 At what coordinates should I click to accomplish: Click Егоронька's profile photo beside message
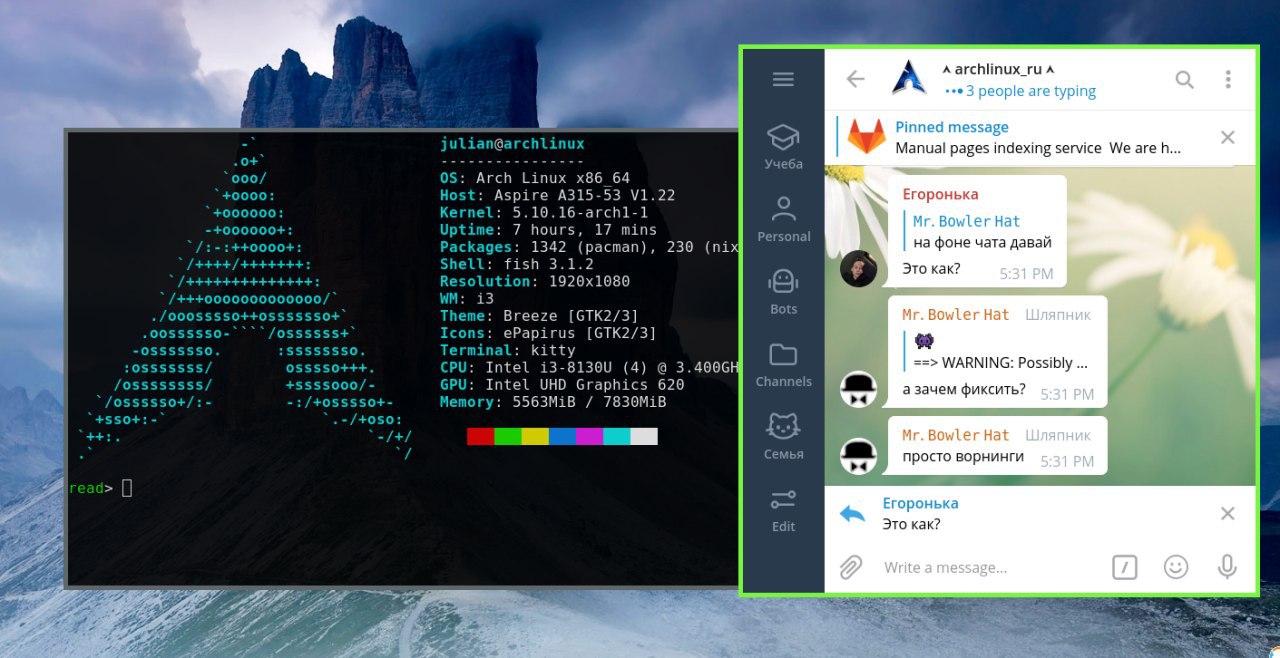click(x=858, y=268)
